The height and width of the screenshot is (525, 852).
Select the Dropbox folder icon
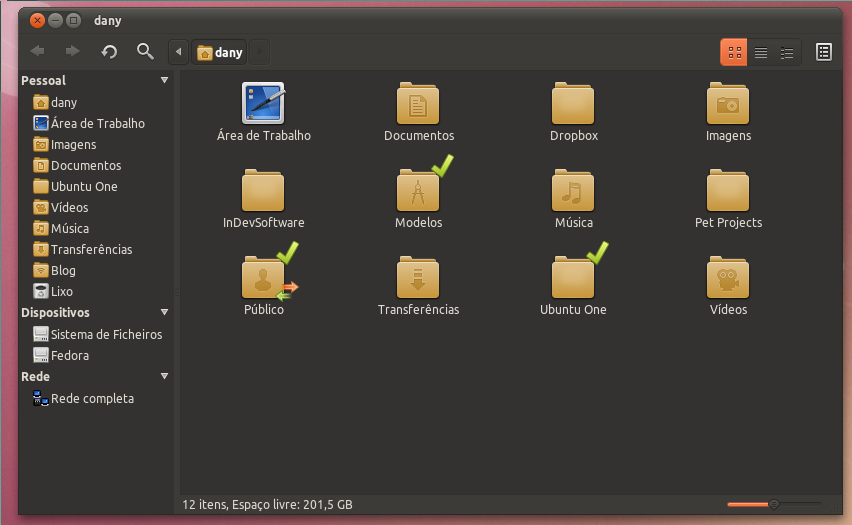573,103
